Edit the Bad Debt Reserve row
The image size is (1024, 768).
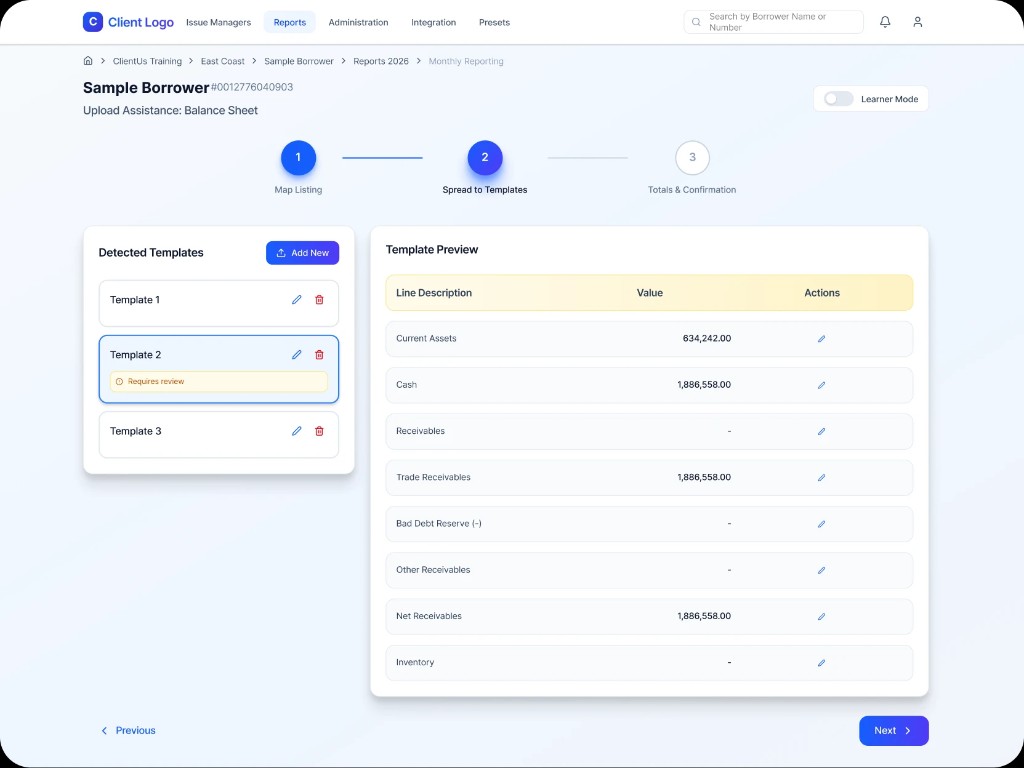(822, 524)
